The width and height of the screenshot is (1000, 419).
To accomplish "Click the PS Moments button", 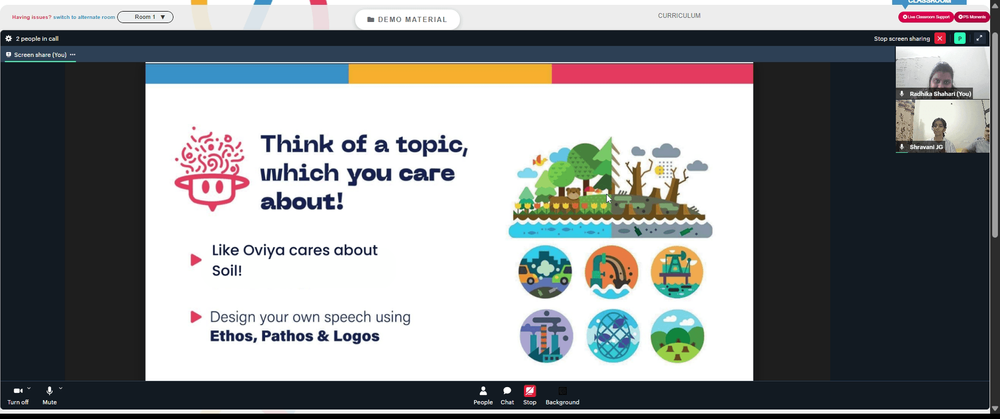I will point(972,17).
